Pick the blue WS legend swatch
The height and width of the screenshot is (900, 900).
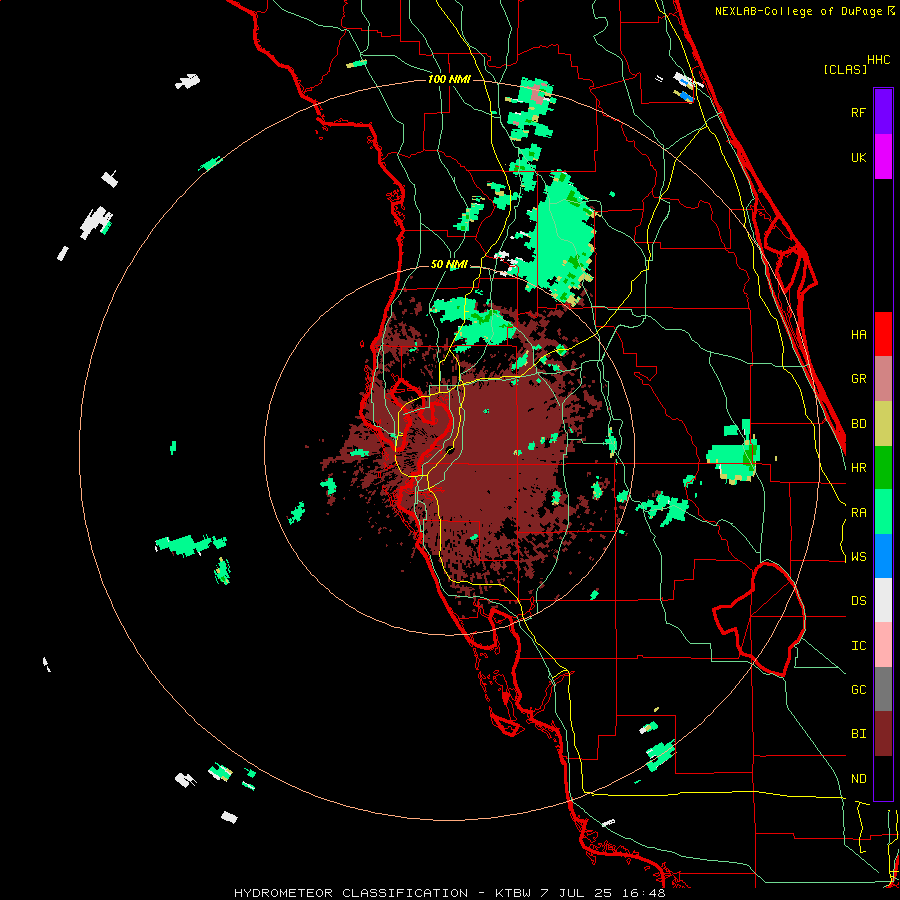883,556
